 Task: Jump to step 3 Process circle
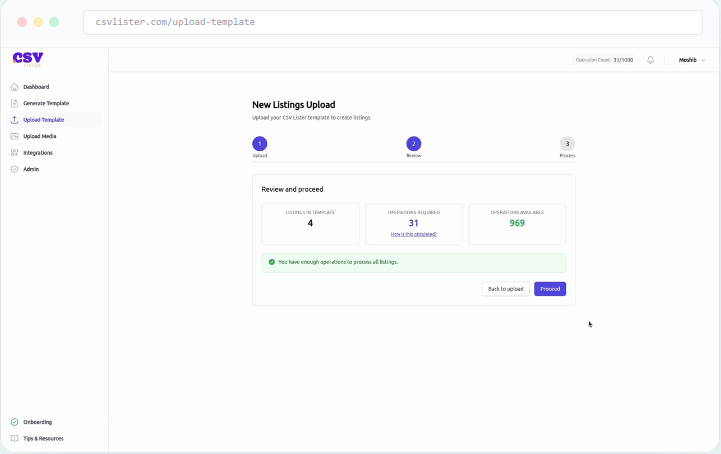(567, 144)
